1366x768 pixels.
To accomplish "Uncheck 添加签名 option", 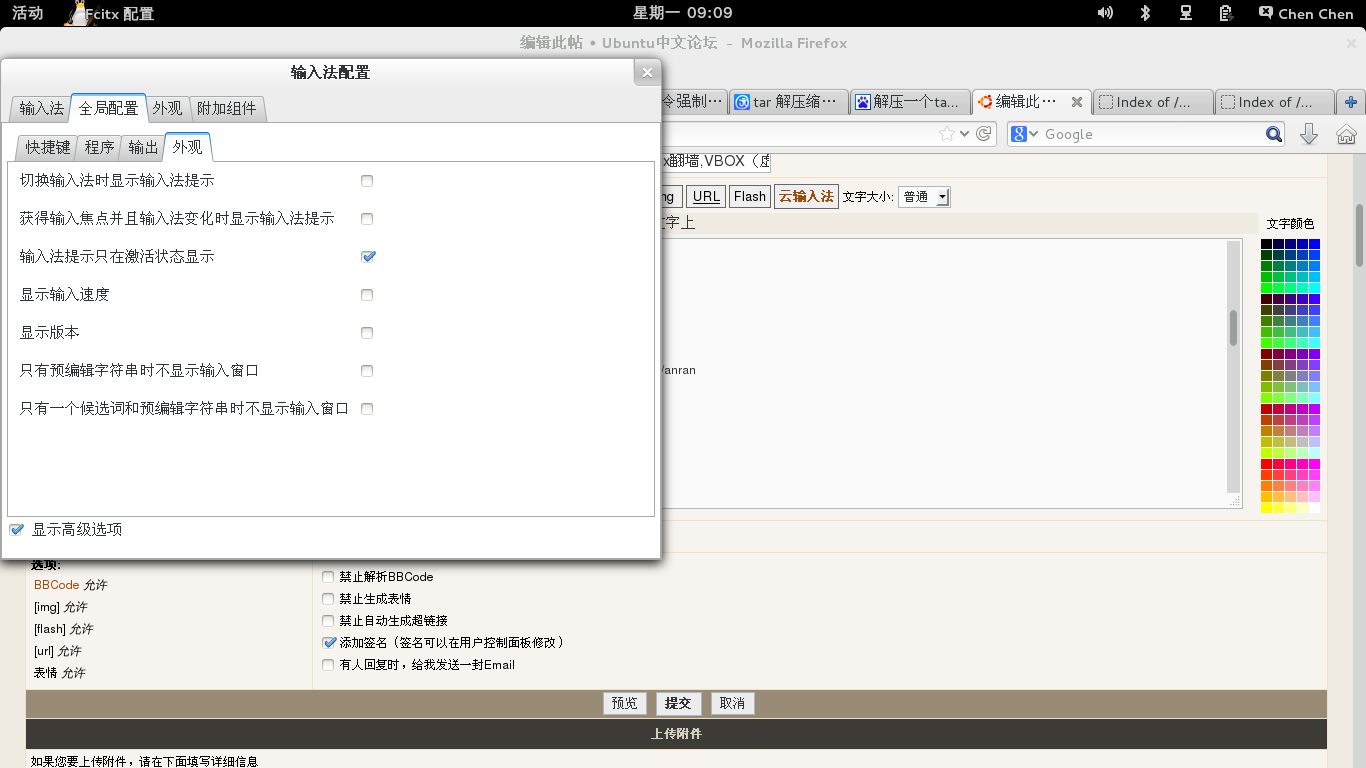I will tap(329, 643).
